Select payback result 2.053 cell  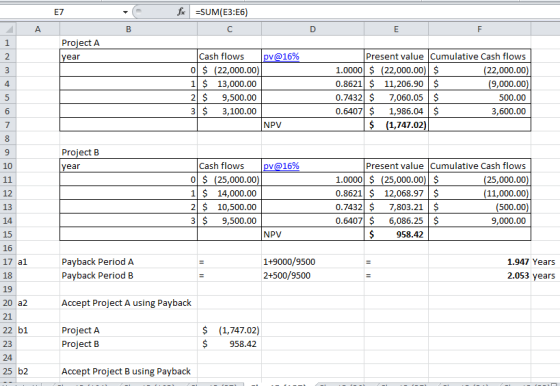point(480,275)
